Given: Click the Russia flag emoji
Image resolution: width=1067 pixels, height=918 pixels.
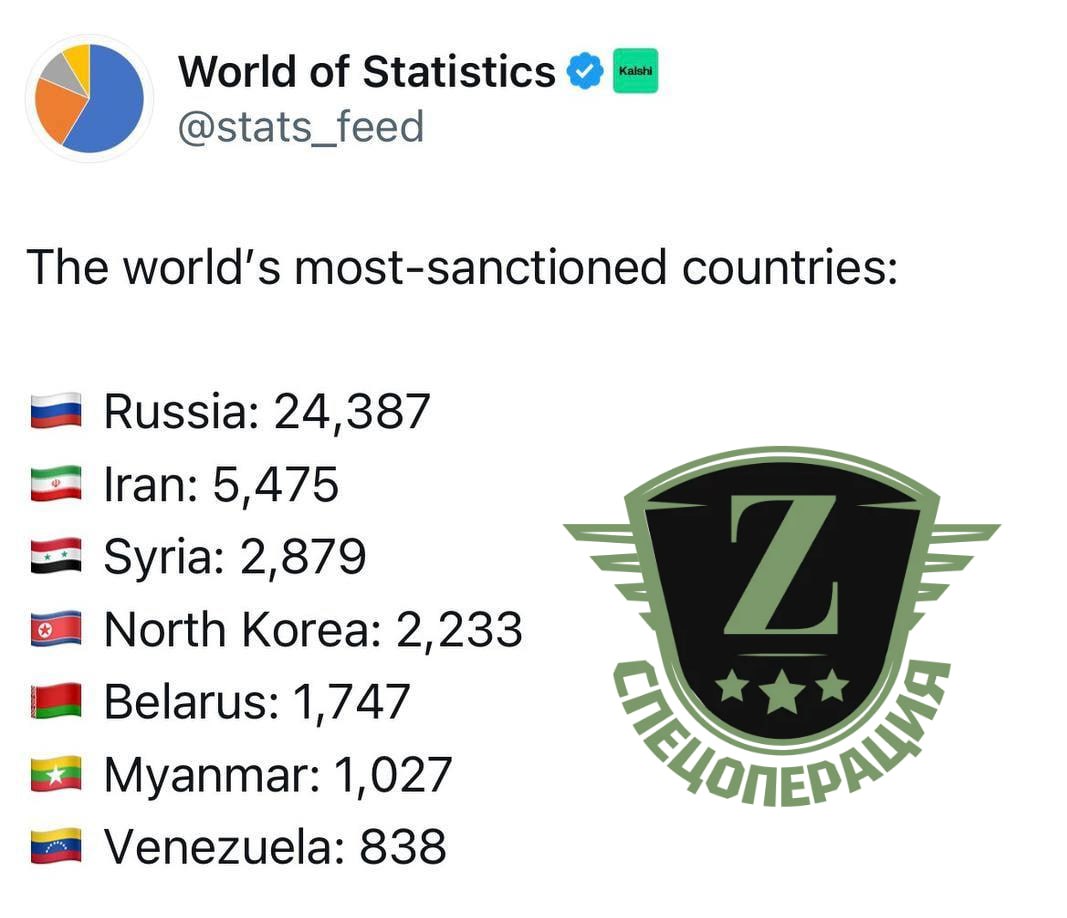Looking at the screenshot, I should (56, 410).
